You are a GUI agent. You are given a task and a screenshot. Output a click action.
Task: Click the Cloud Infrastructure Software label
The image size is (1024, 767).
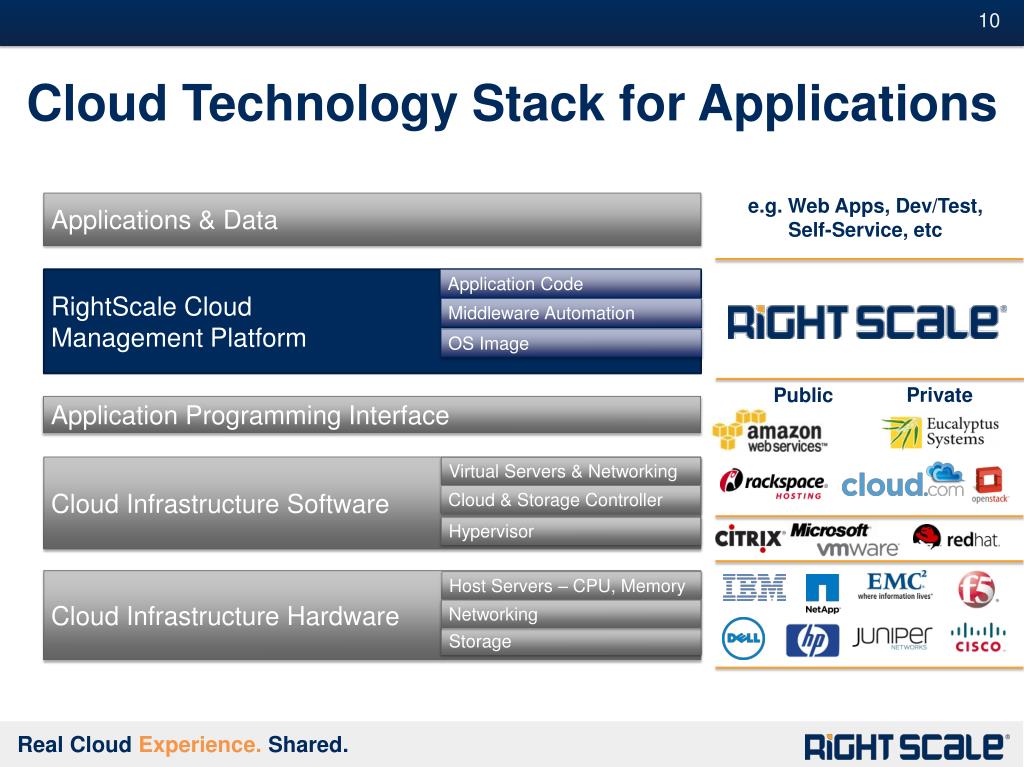coord(220,504)
